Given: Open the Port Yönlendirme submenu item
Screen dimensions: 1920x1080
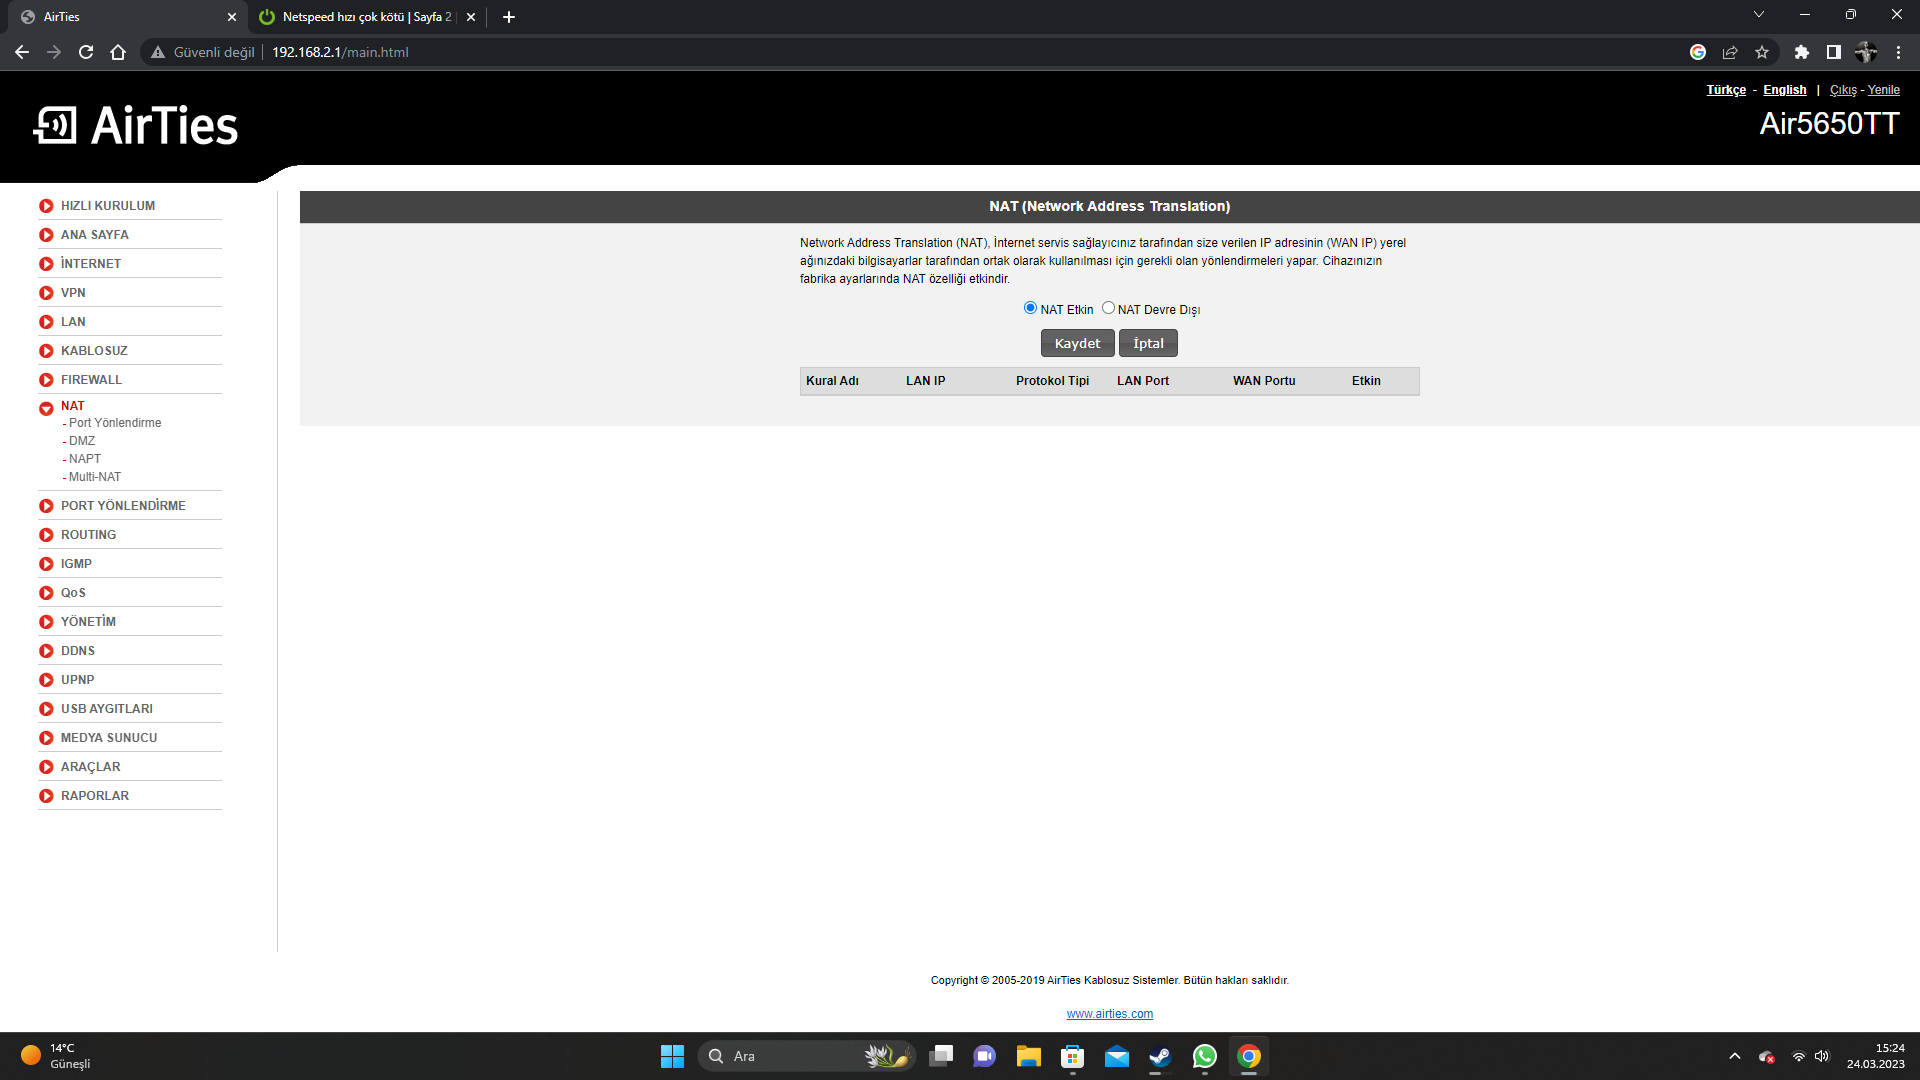Looking at the screenshot, I should (x=115, y=423).
